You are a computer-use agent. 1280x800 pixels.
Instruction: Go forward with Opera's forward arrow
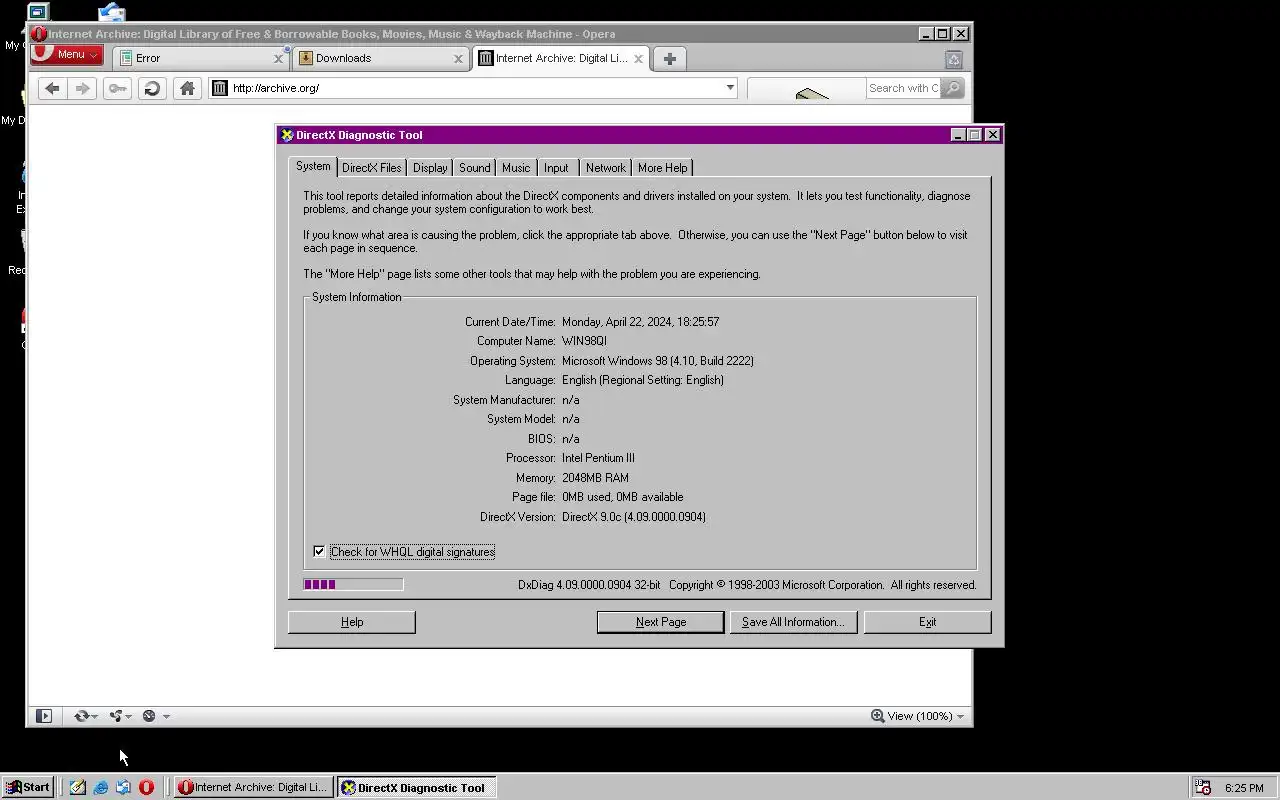pyautogui.click(x=83, y=88)
